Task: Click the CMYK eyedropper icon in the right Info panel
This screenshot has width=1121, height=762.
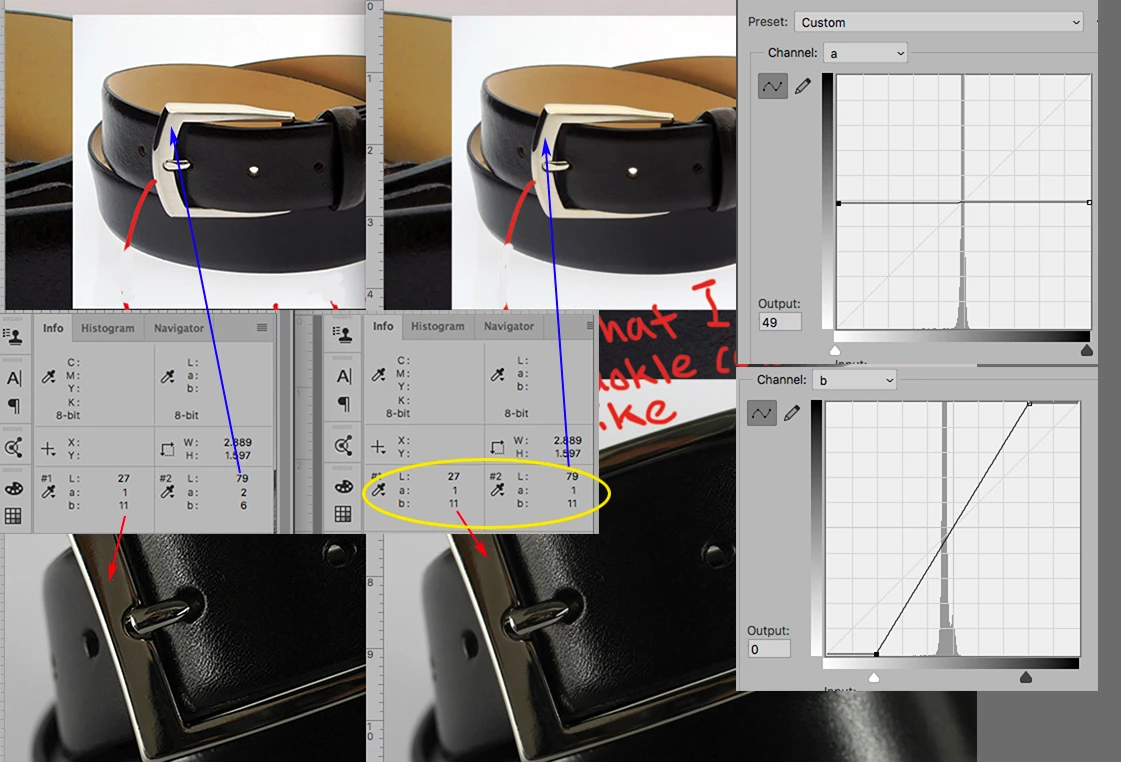Action: tap(379, 375)
